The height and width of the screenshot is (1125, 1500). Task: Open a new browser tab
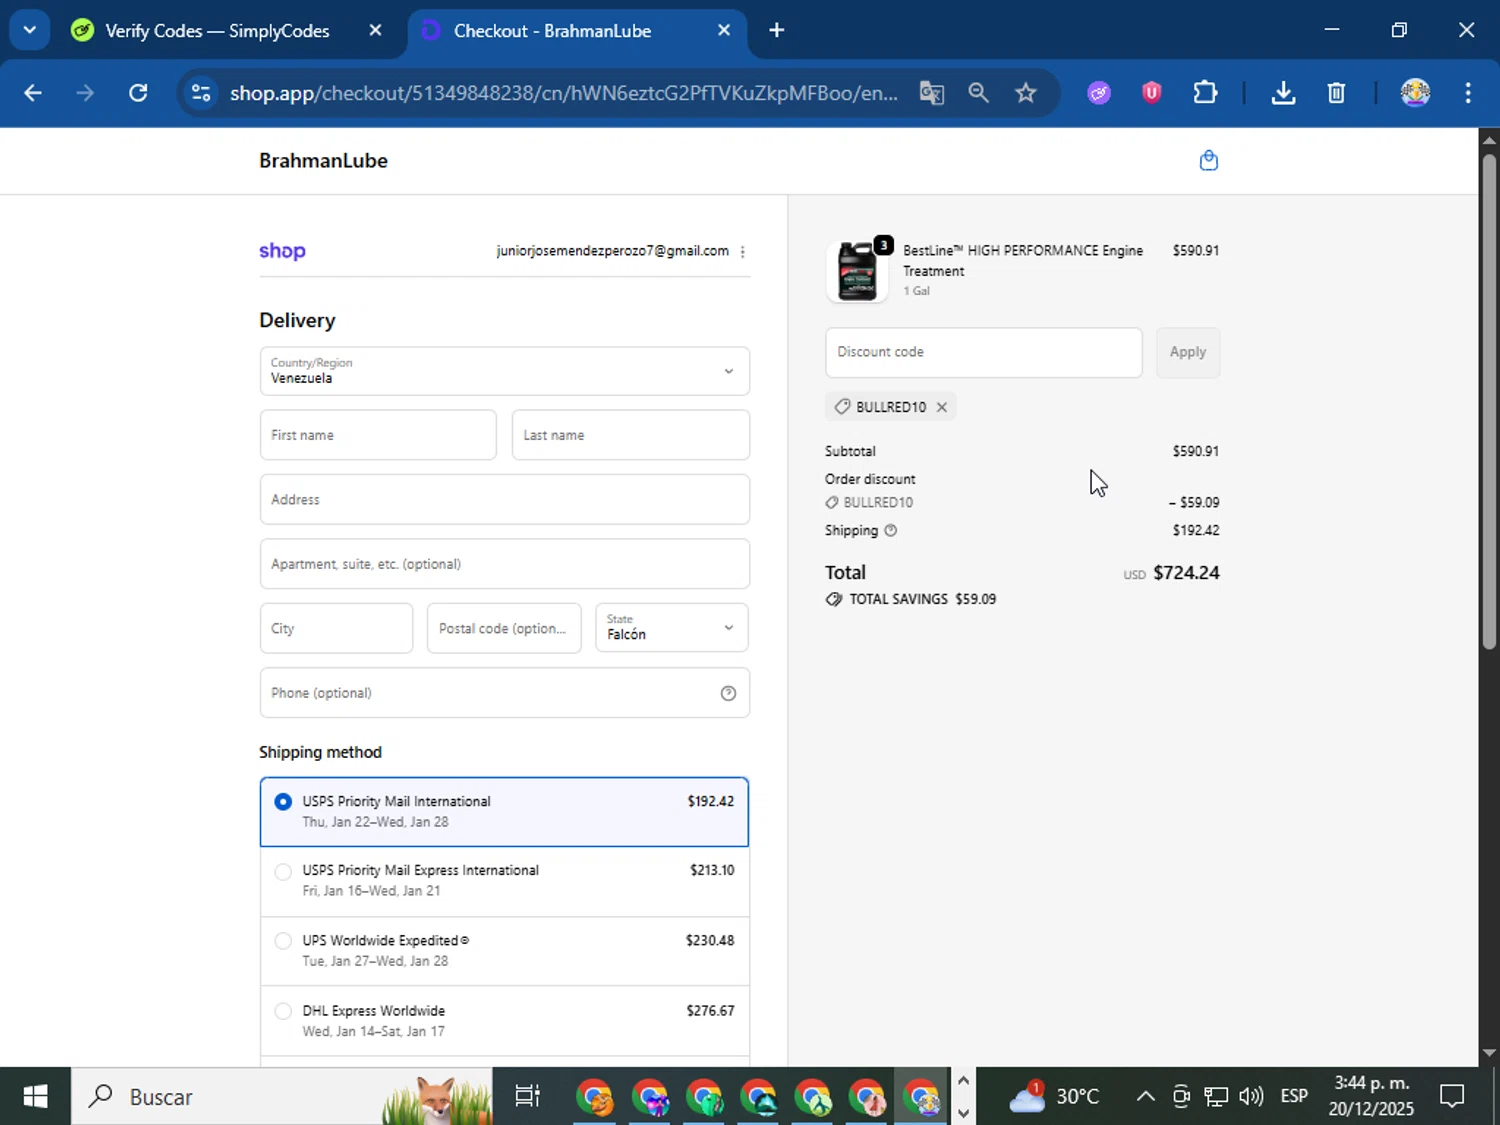click(776, 30)
